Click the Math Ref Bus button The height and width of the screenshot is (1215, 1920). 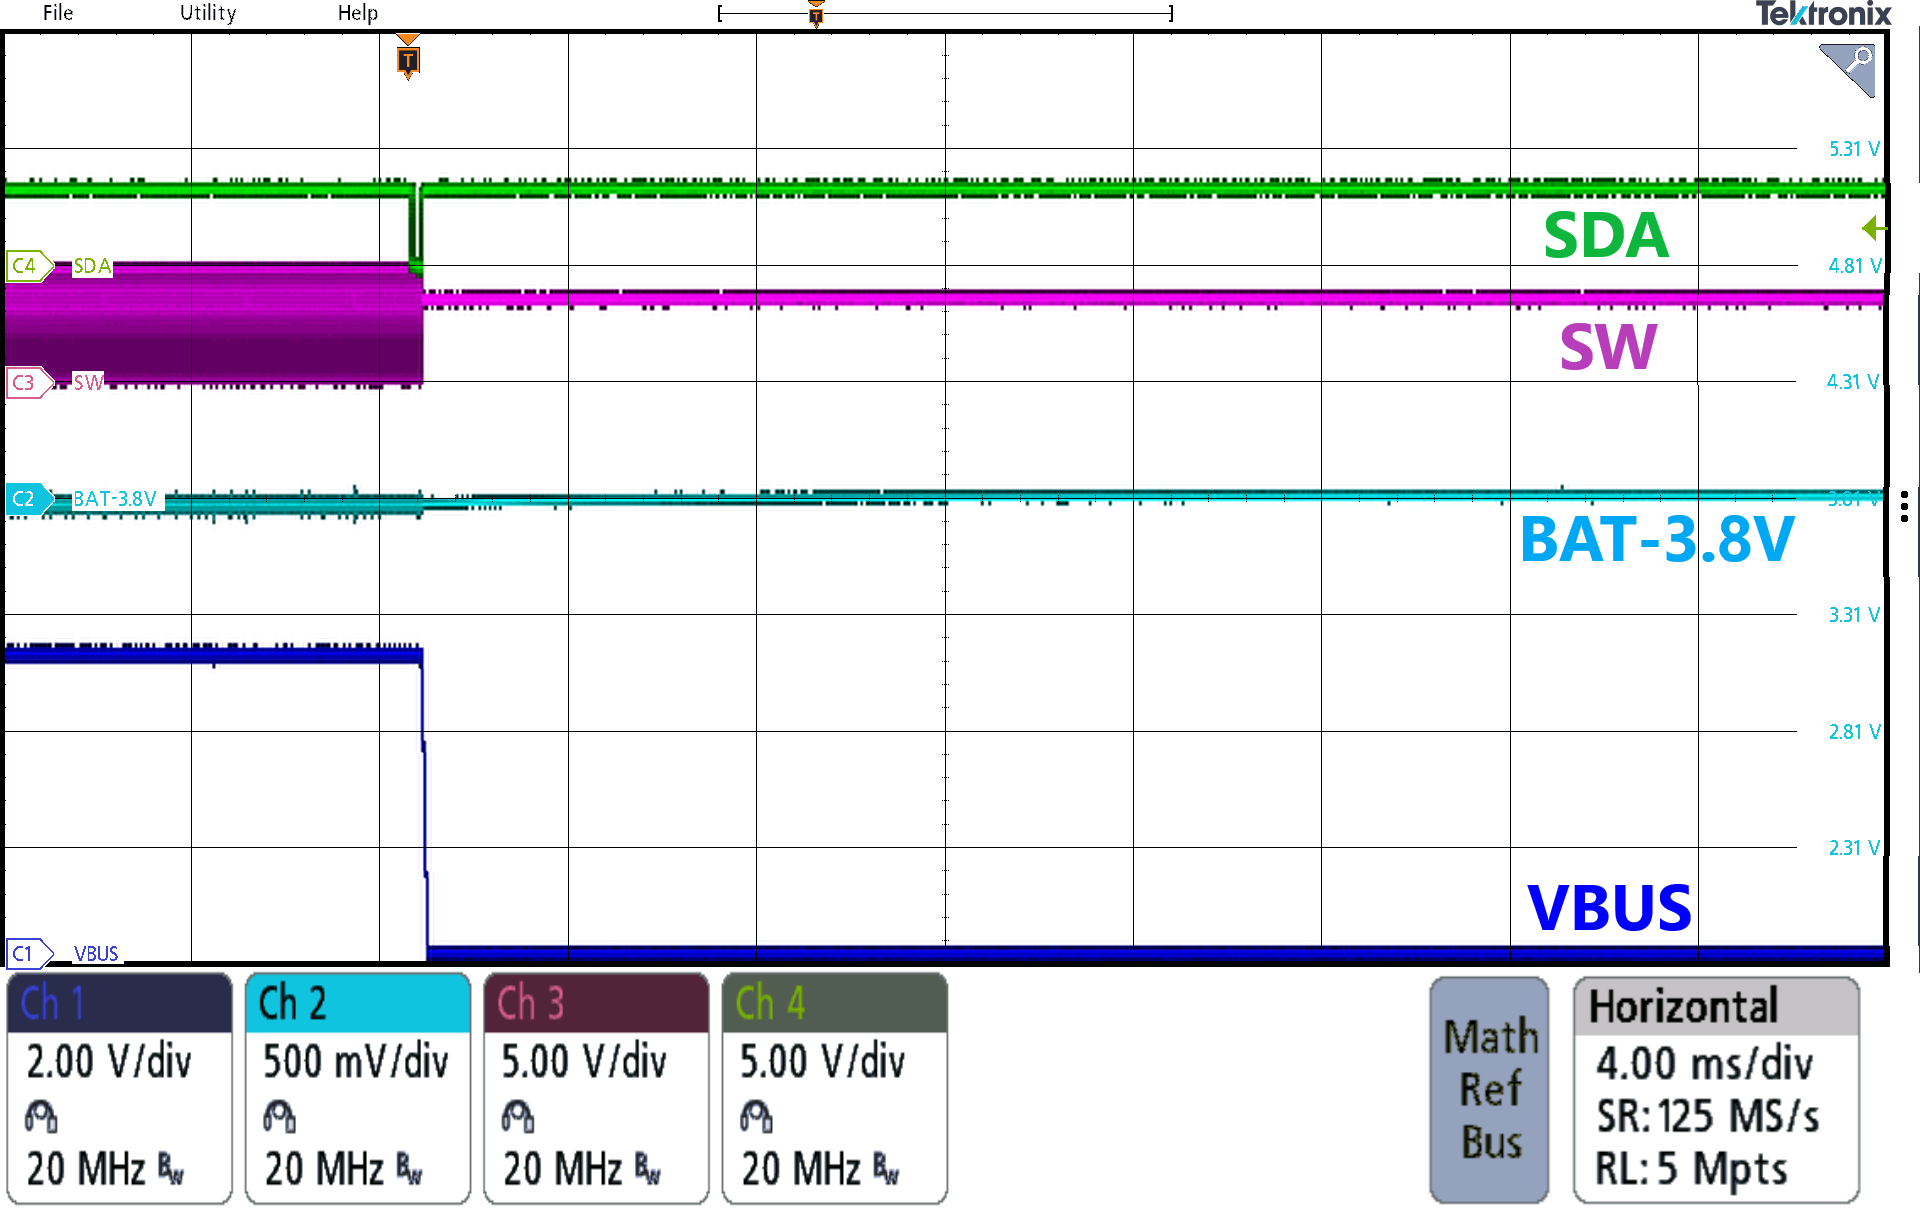(x=1489, y=1088)
